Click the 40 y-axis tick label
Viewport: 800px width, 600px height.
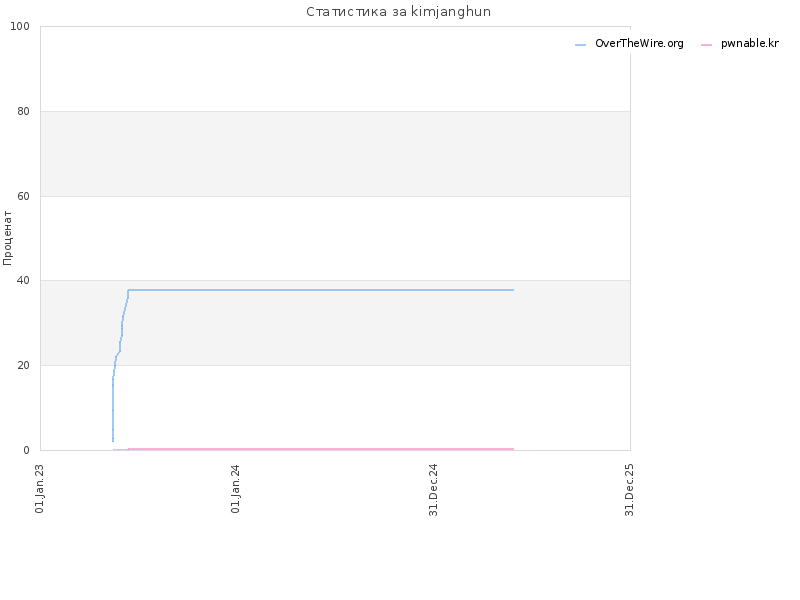point(23,281)
